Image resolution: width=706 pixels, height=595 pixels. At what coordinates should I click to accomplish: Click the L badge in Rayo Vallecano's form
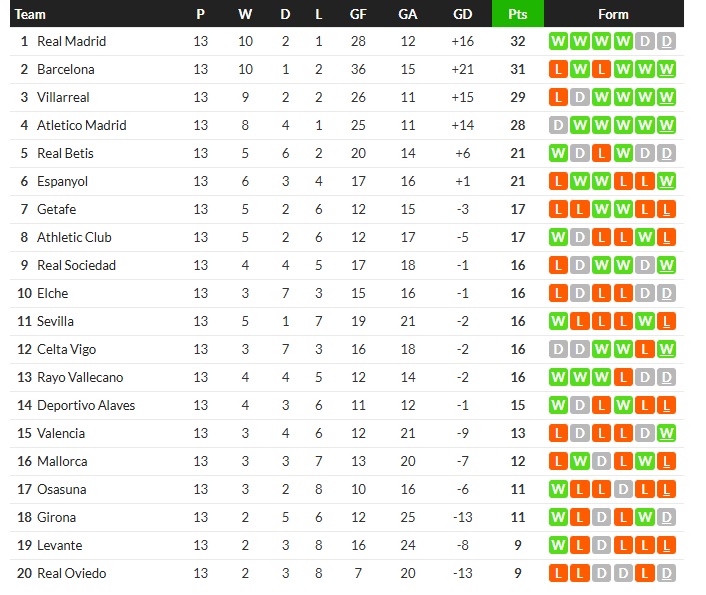(x=623, y=377)
